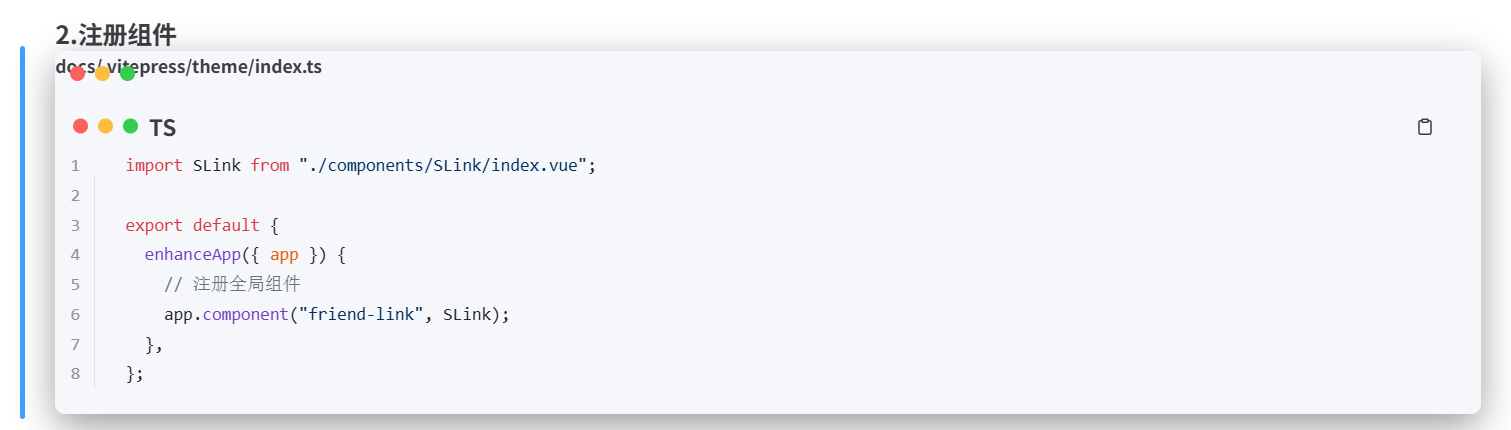
Task: Click the upper yellow dot over the file path
Action: tap(102, 73)
